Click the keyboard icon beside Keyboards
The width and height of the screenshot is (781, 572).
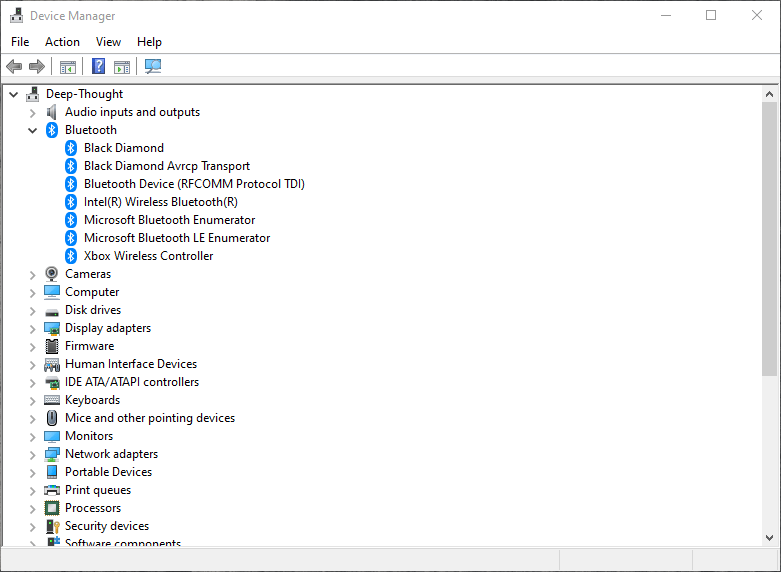pyautogui.click(x=52, y=400)
